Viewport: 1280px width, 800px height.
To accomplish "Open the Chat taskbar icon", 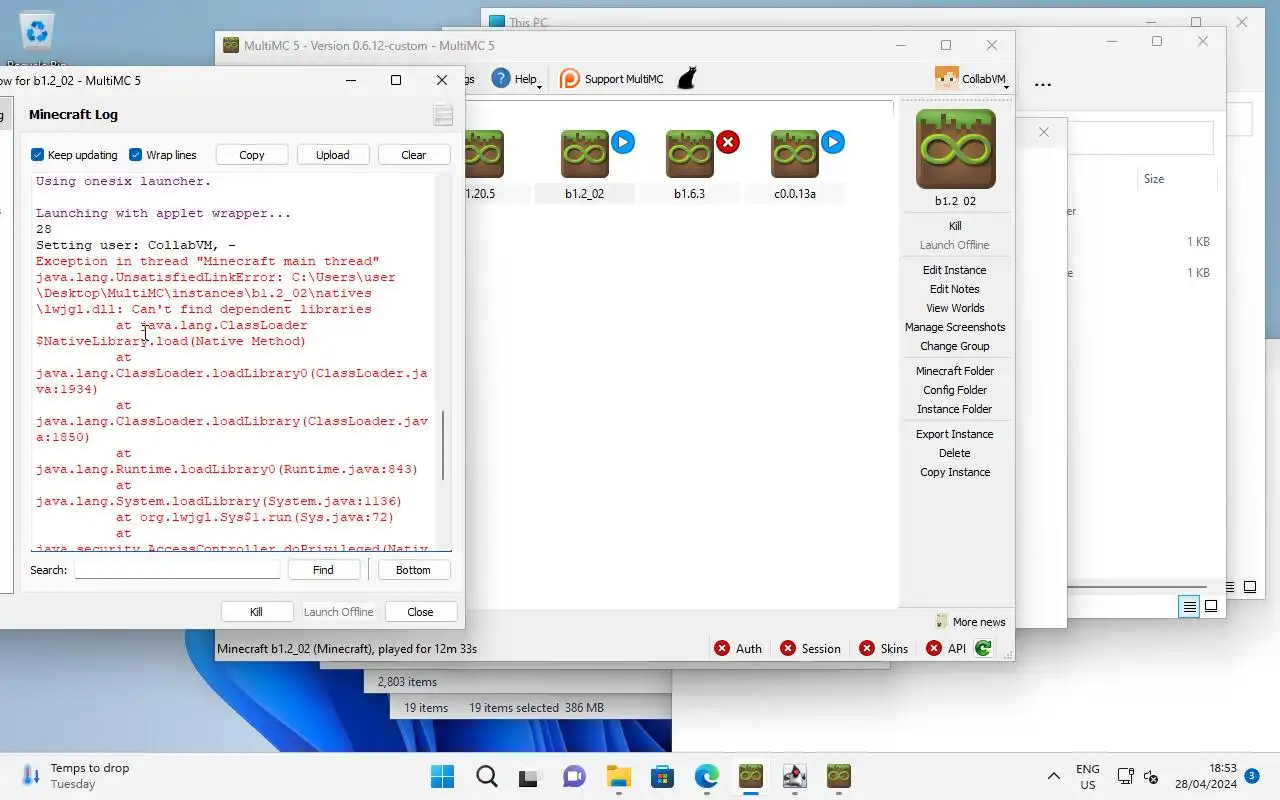I will (574, 776).
